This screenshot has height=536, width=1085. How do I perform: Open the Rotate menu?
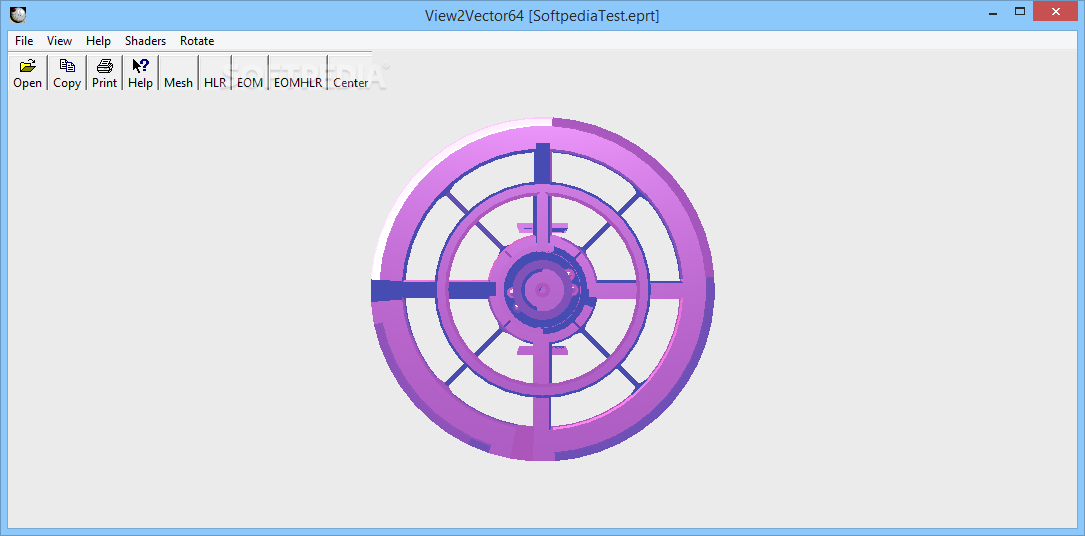pyautogui.click(x=197, y=41)
